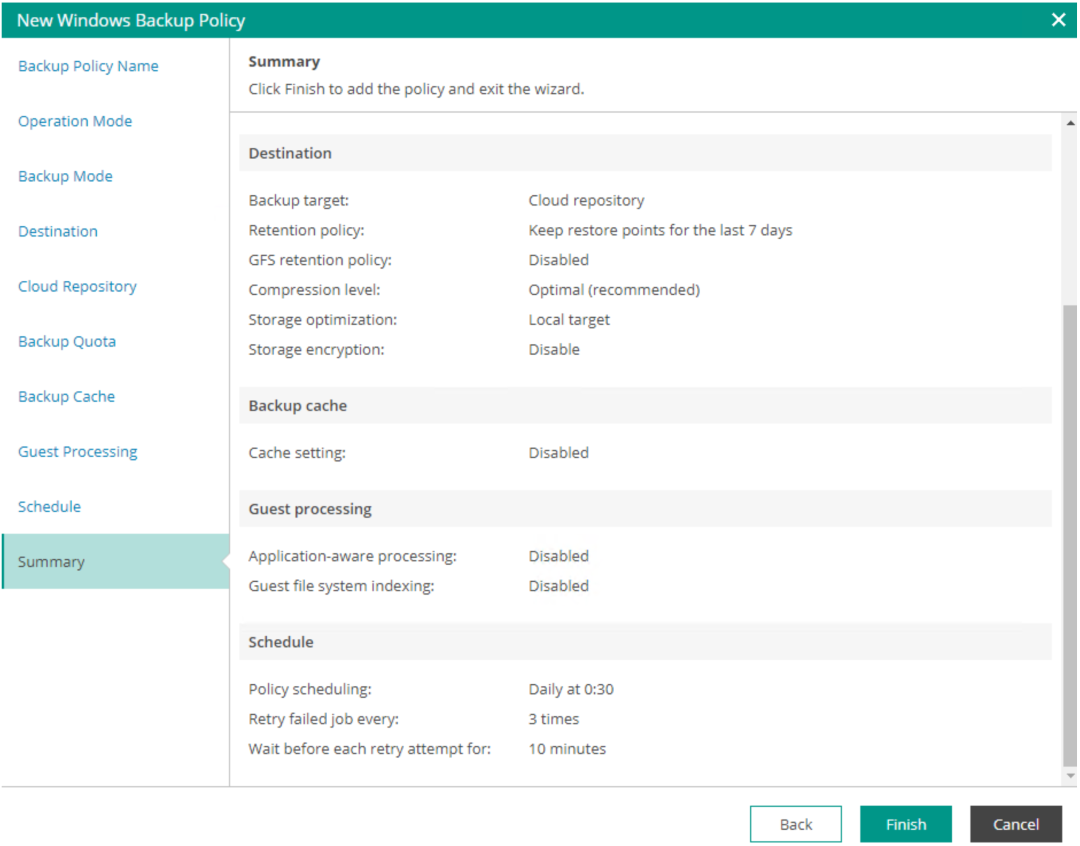
Task: Close the New Windows Backup Policy wizard
Action: point(1058,19)
